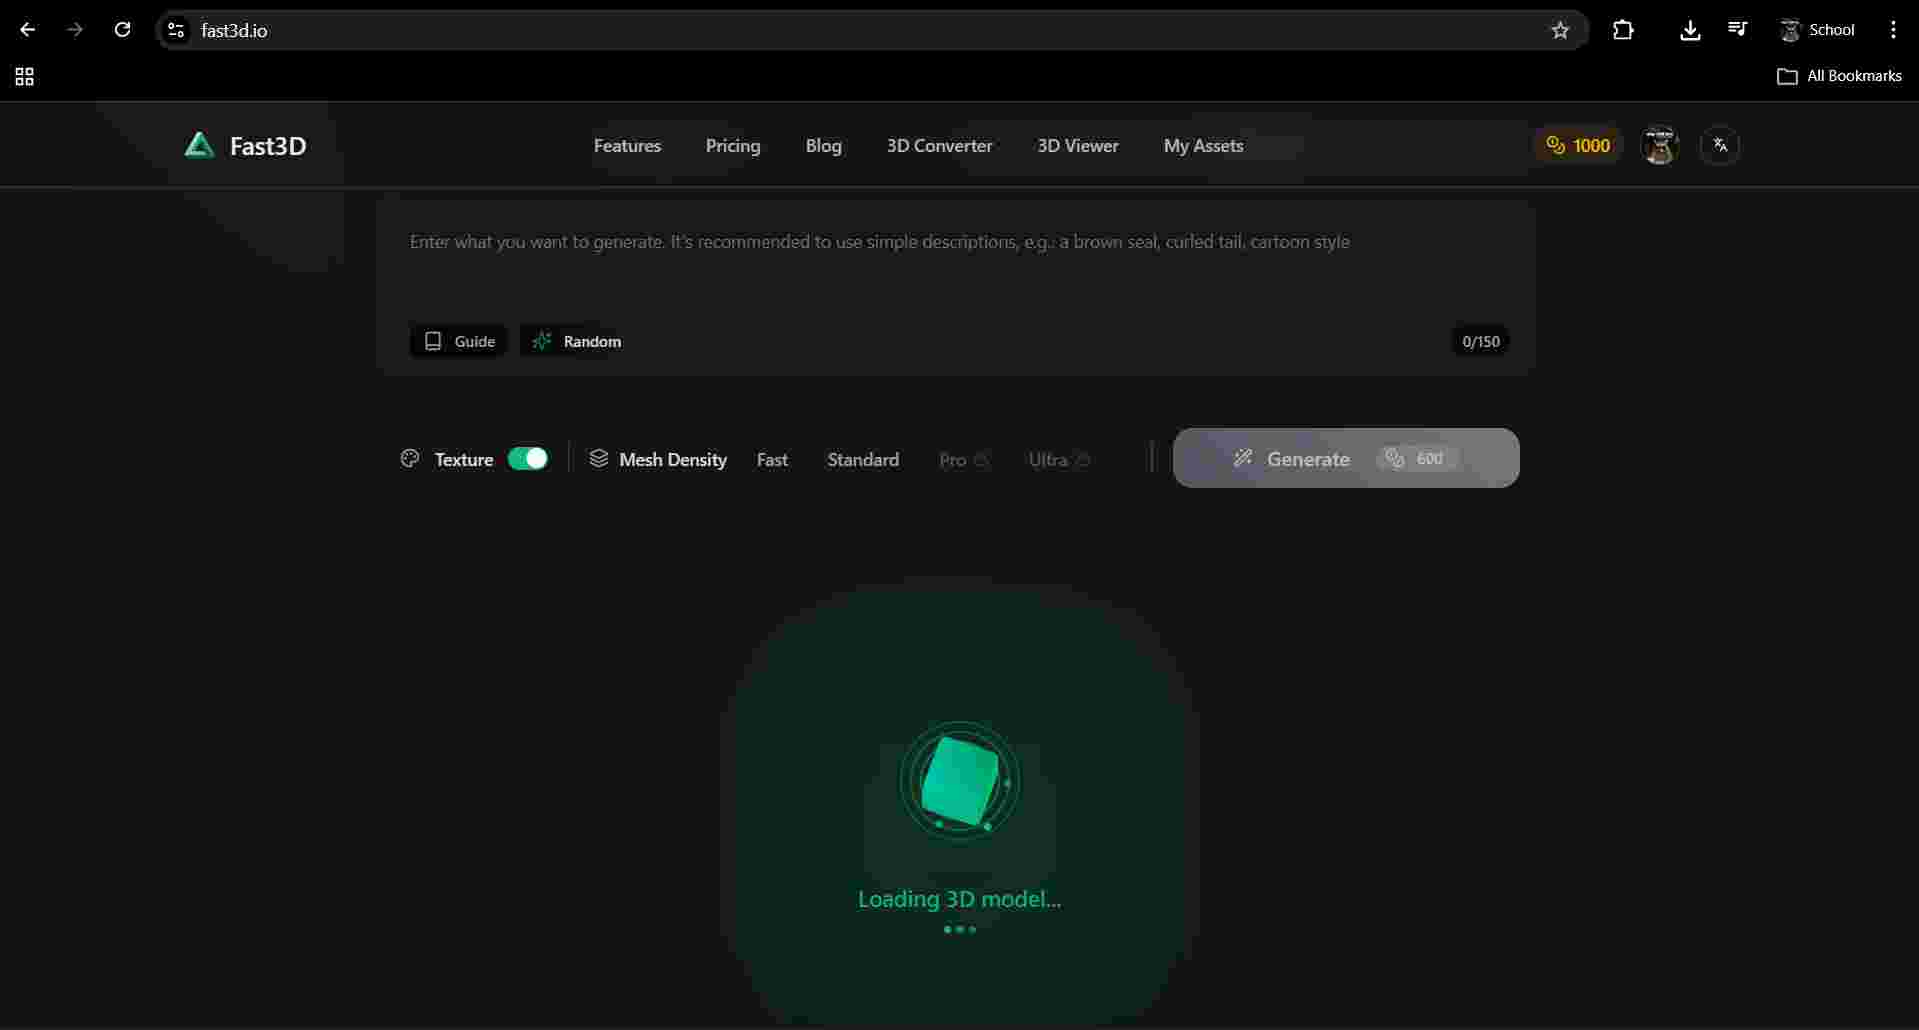Image resolution: width=1919 pixels, height=1030 pixels.
Task: Check the 1000 credits balance
Action: point(1578,146)
